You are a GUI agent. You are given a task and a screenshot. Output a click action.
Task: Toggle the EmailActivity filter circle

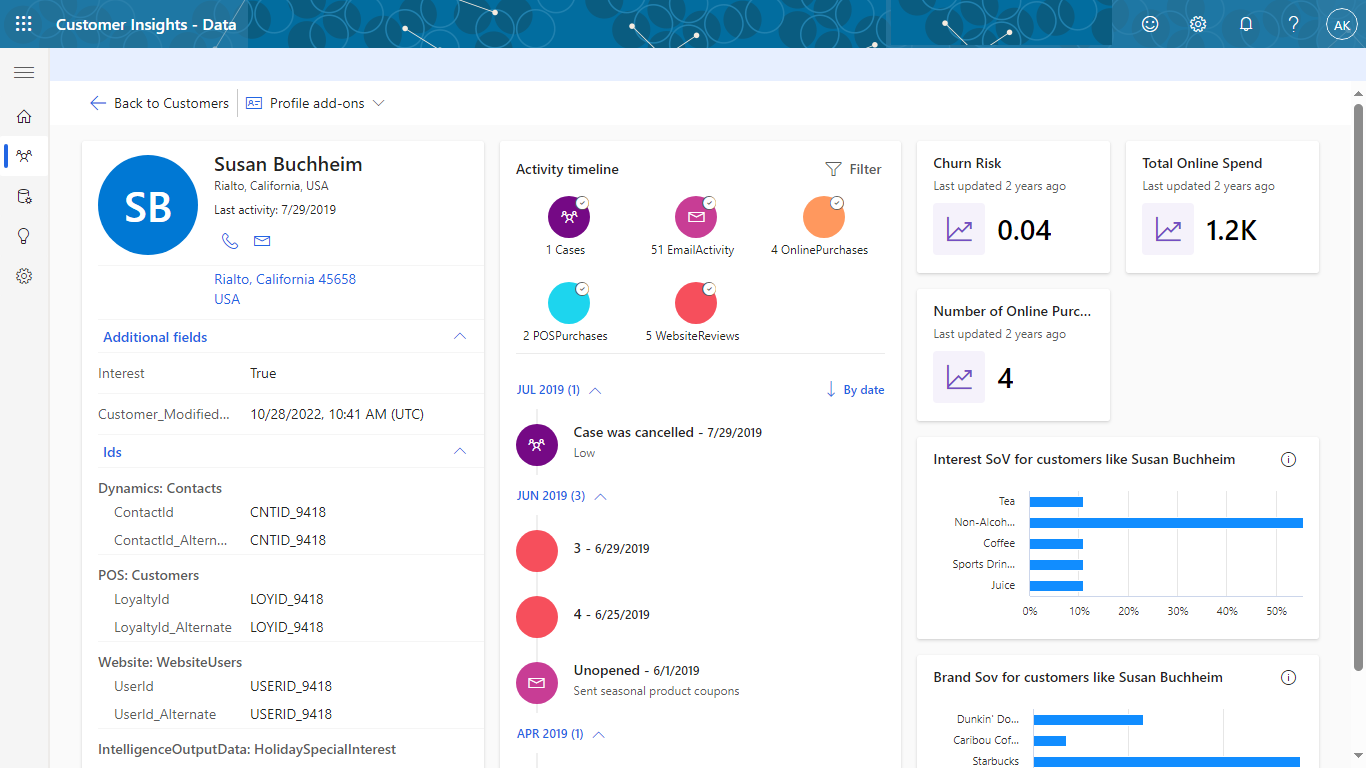pyautogui.click(x=694, y=217)
